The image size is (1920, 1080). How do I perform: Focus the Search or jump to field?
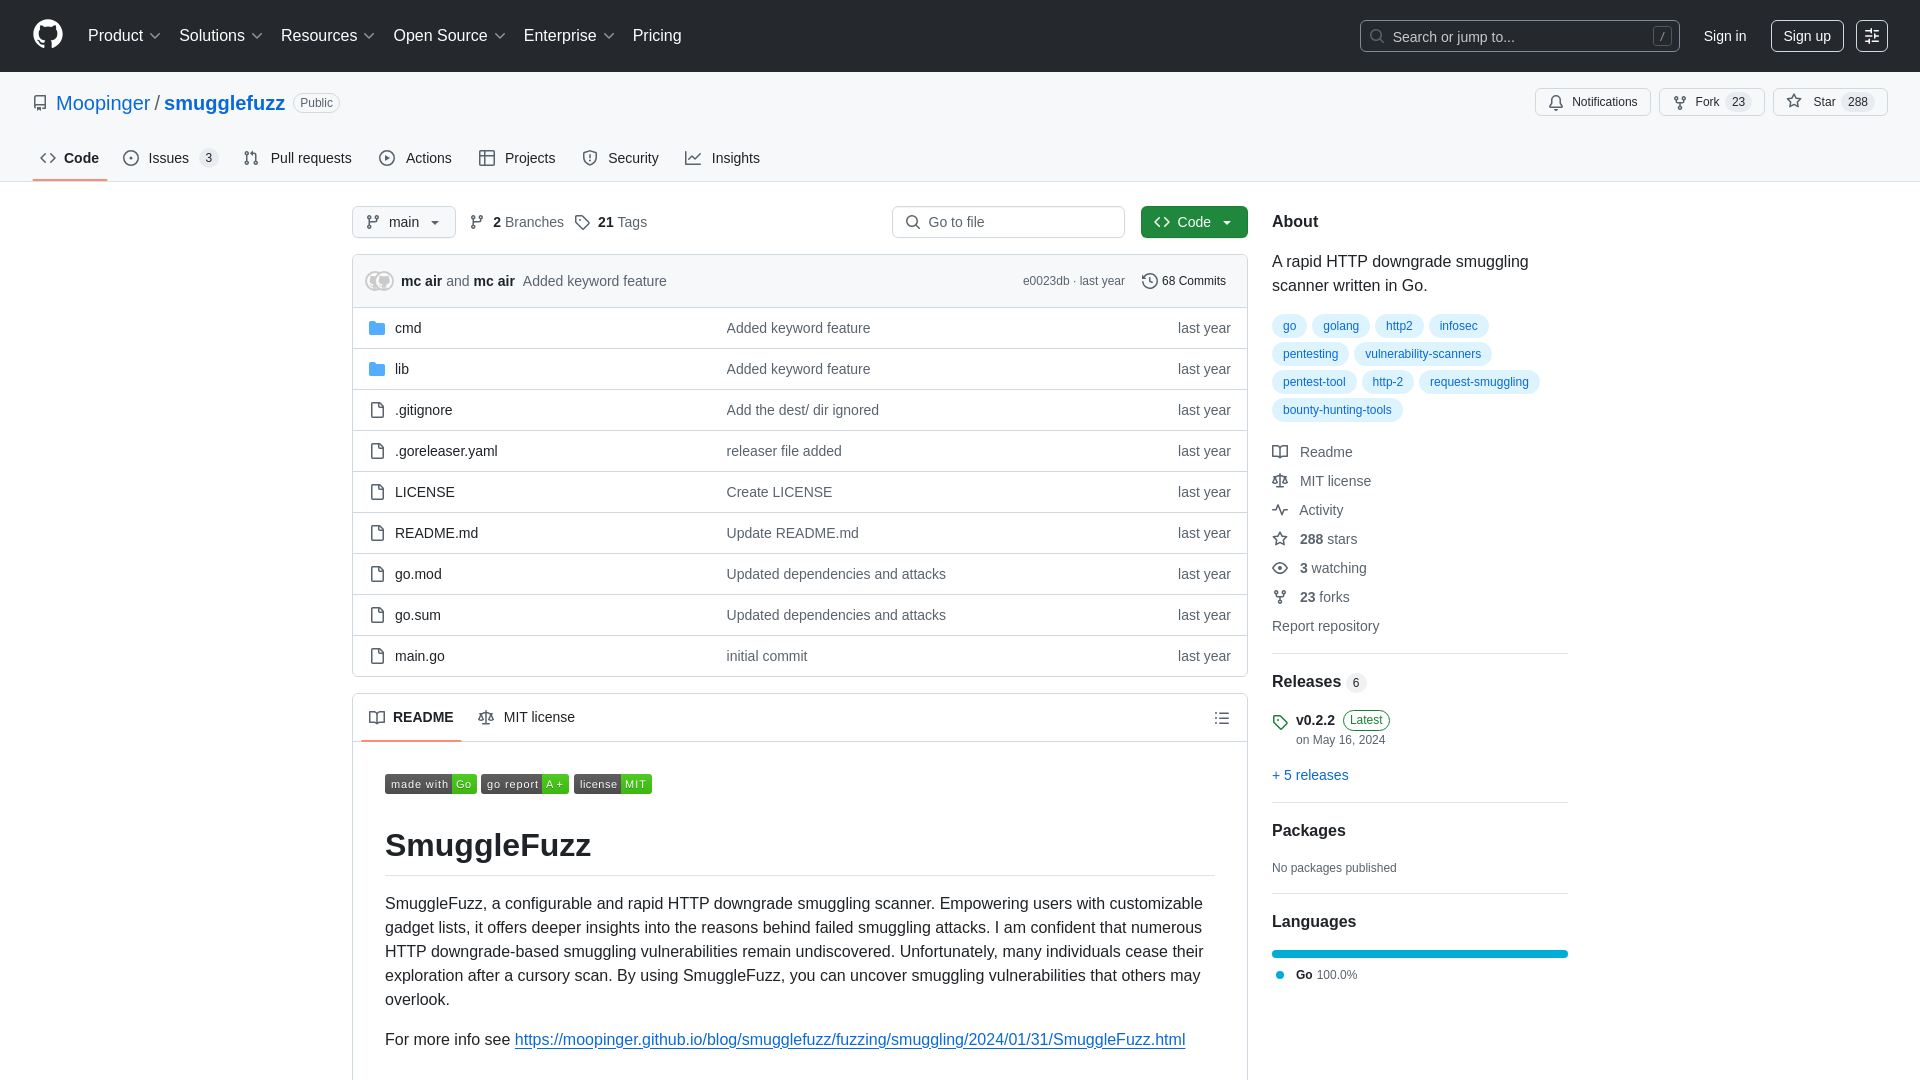1519,36
